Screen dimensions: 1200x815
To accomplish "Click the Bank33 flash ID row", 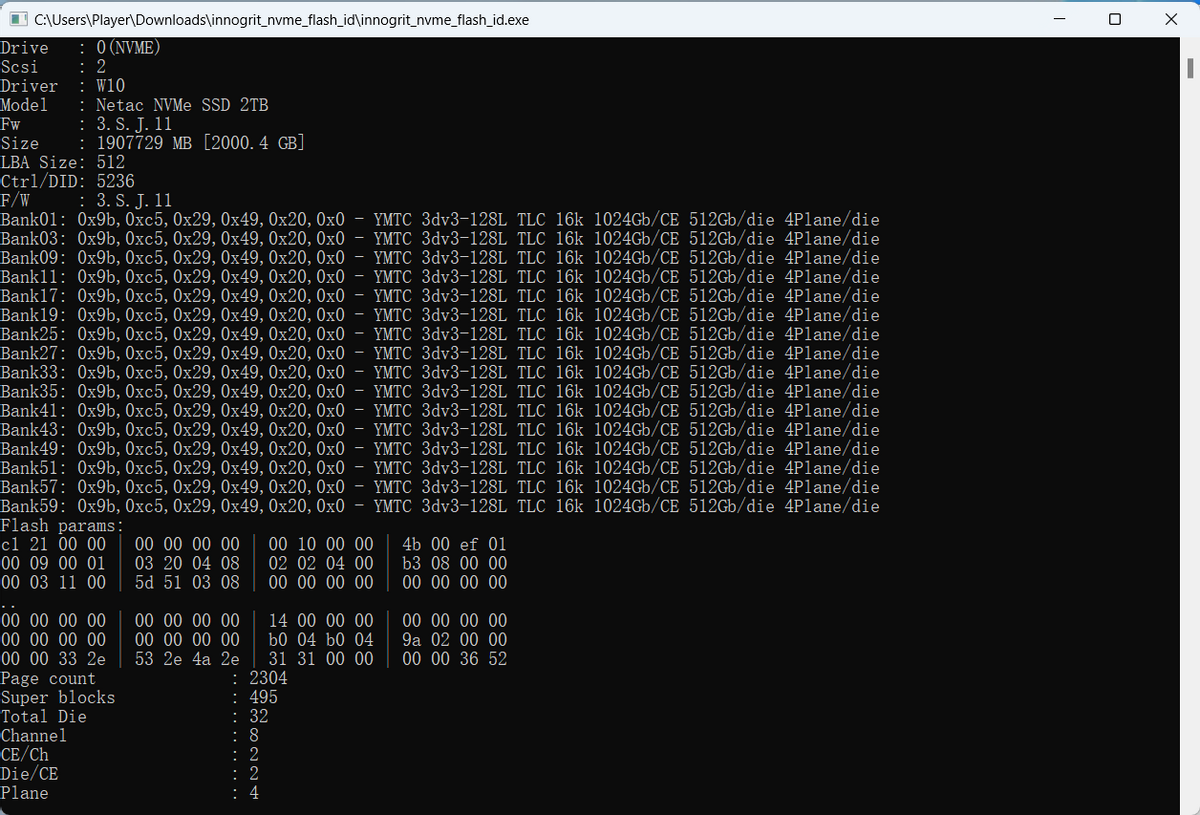I will pyautogui.click(x=440, y=372).
